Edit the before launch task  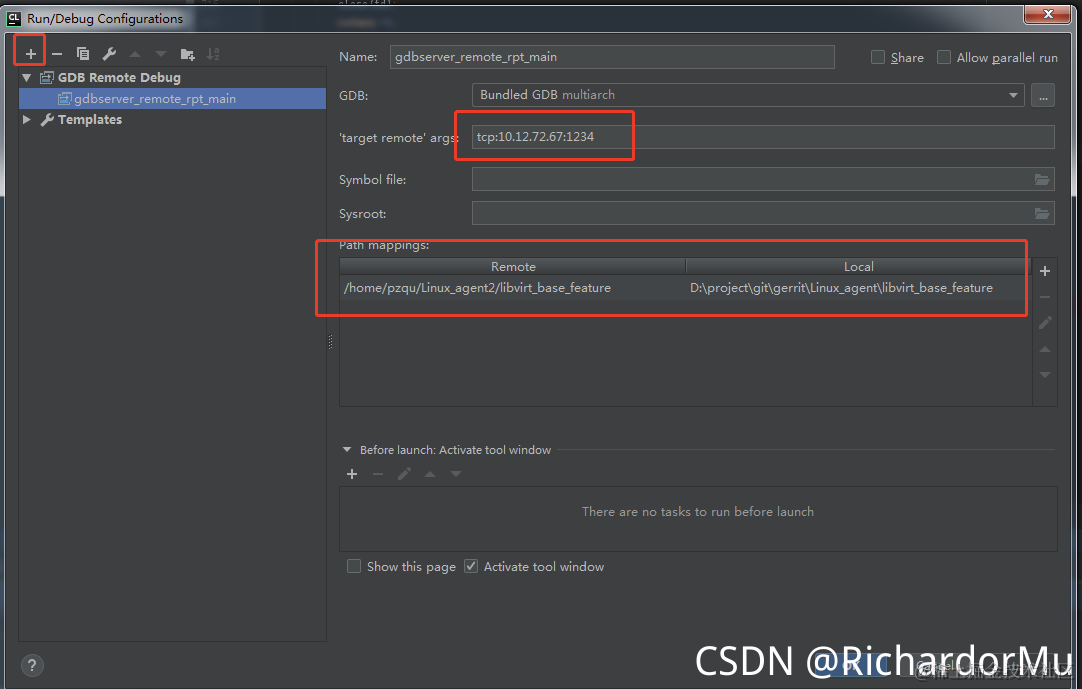(404, 474)
